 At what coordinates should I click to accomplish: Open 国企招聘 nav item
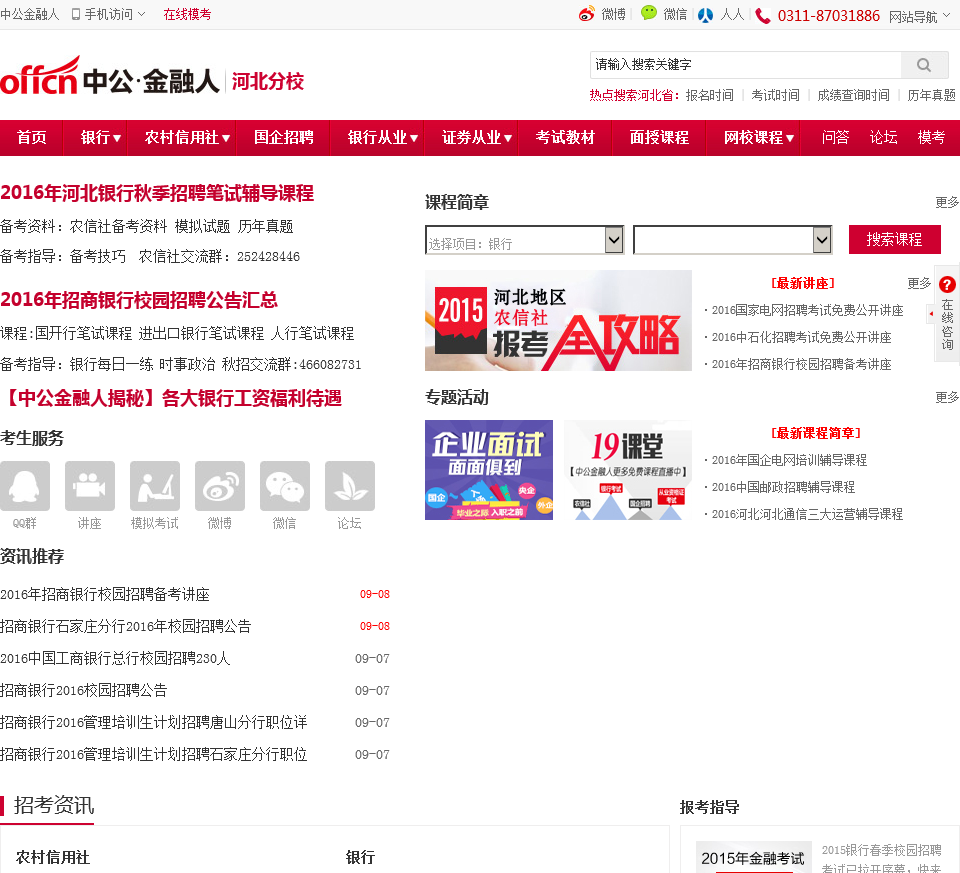coord(284,137)
